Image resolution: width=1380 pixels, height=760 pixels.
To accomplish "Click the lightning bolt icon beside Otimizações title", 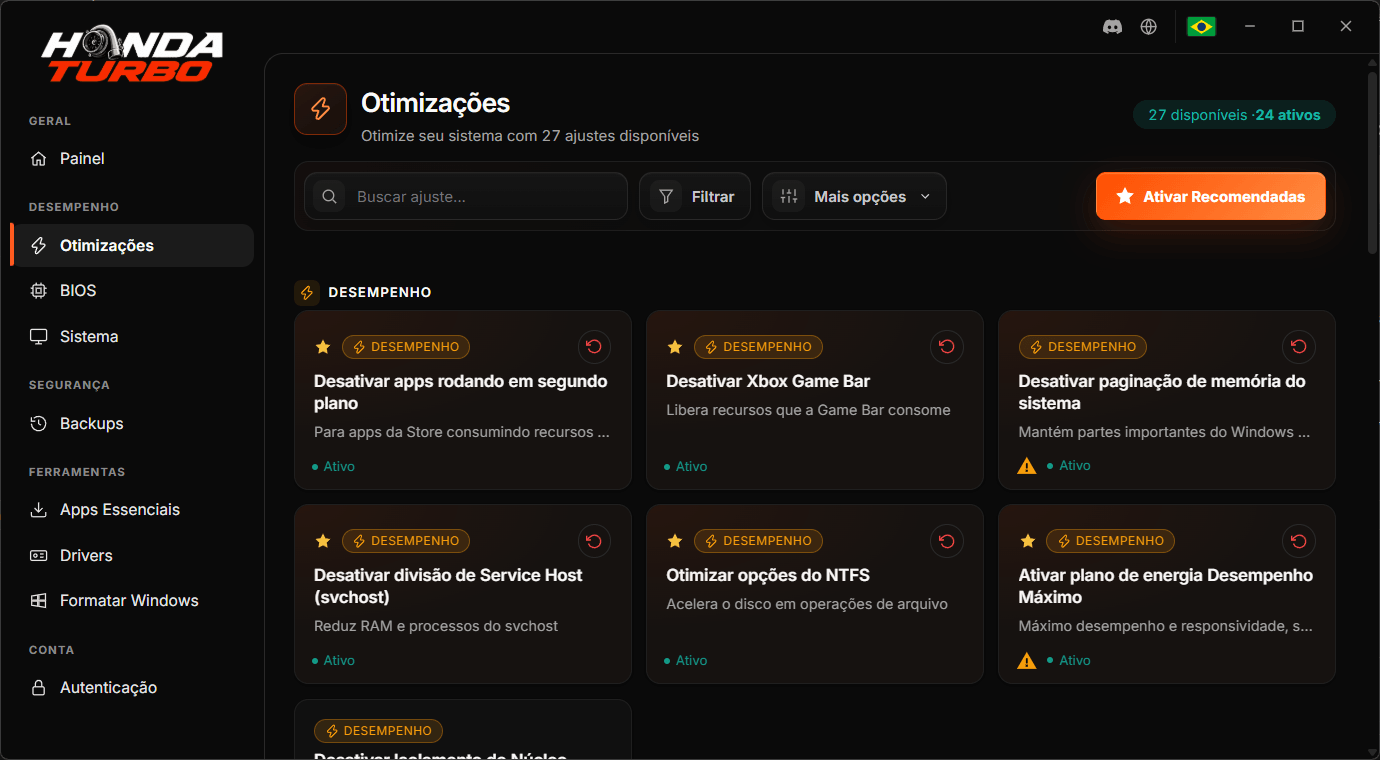I will pyautogui.click(x=320, y=109).
